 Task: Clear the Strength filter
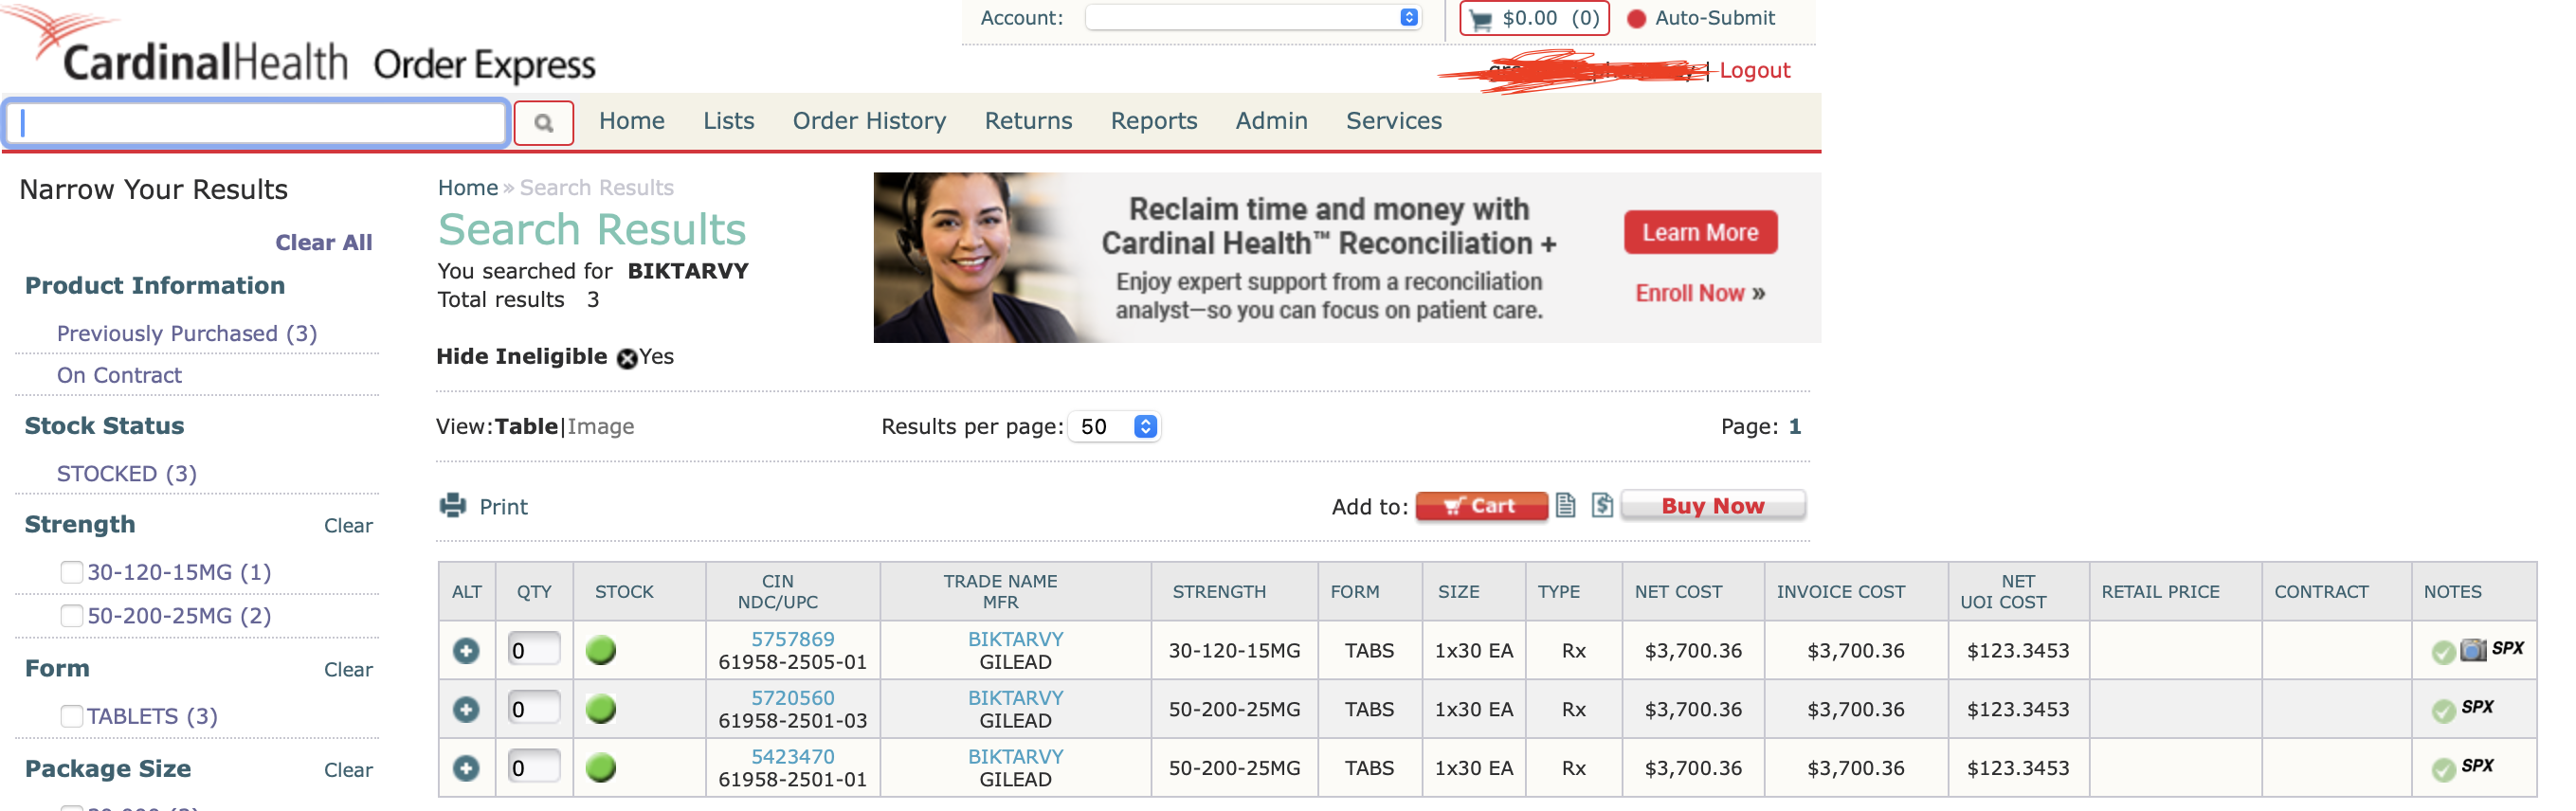(348, 526)
